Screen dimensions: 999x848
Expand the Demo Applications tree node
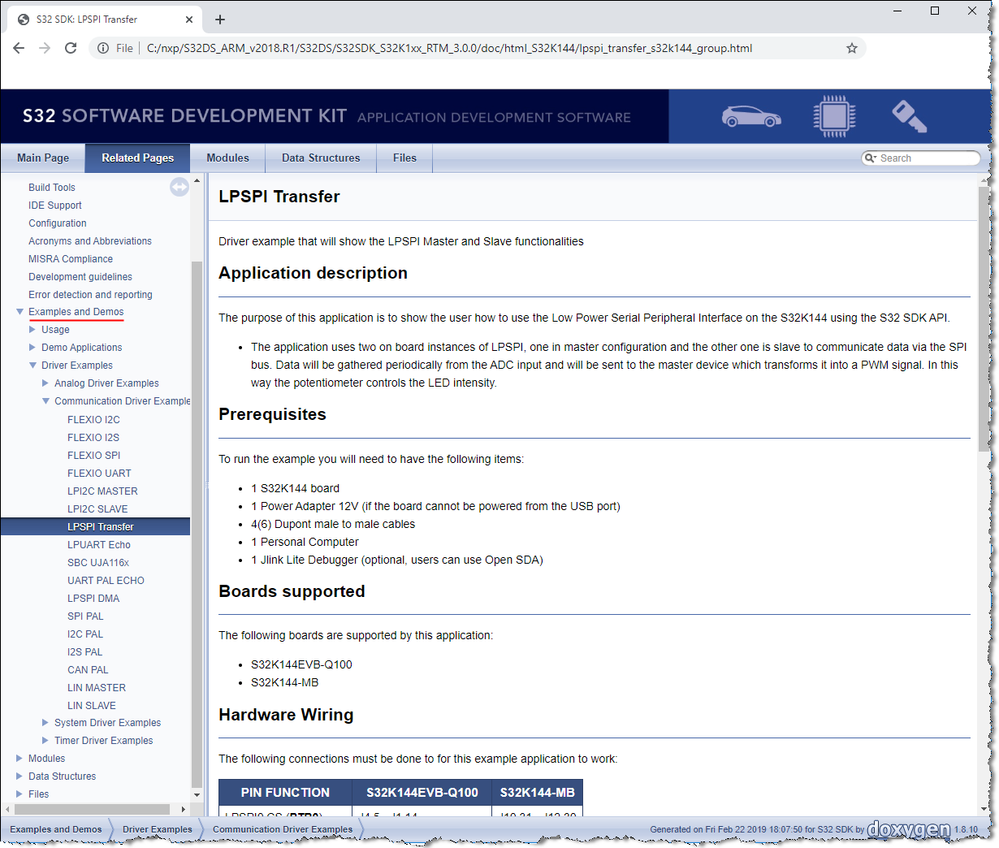[x=32, y=347]
